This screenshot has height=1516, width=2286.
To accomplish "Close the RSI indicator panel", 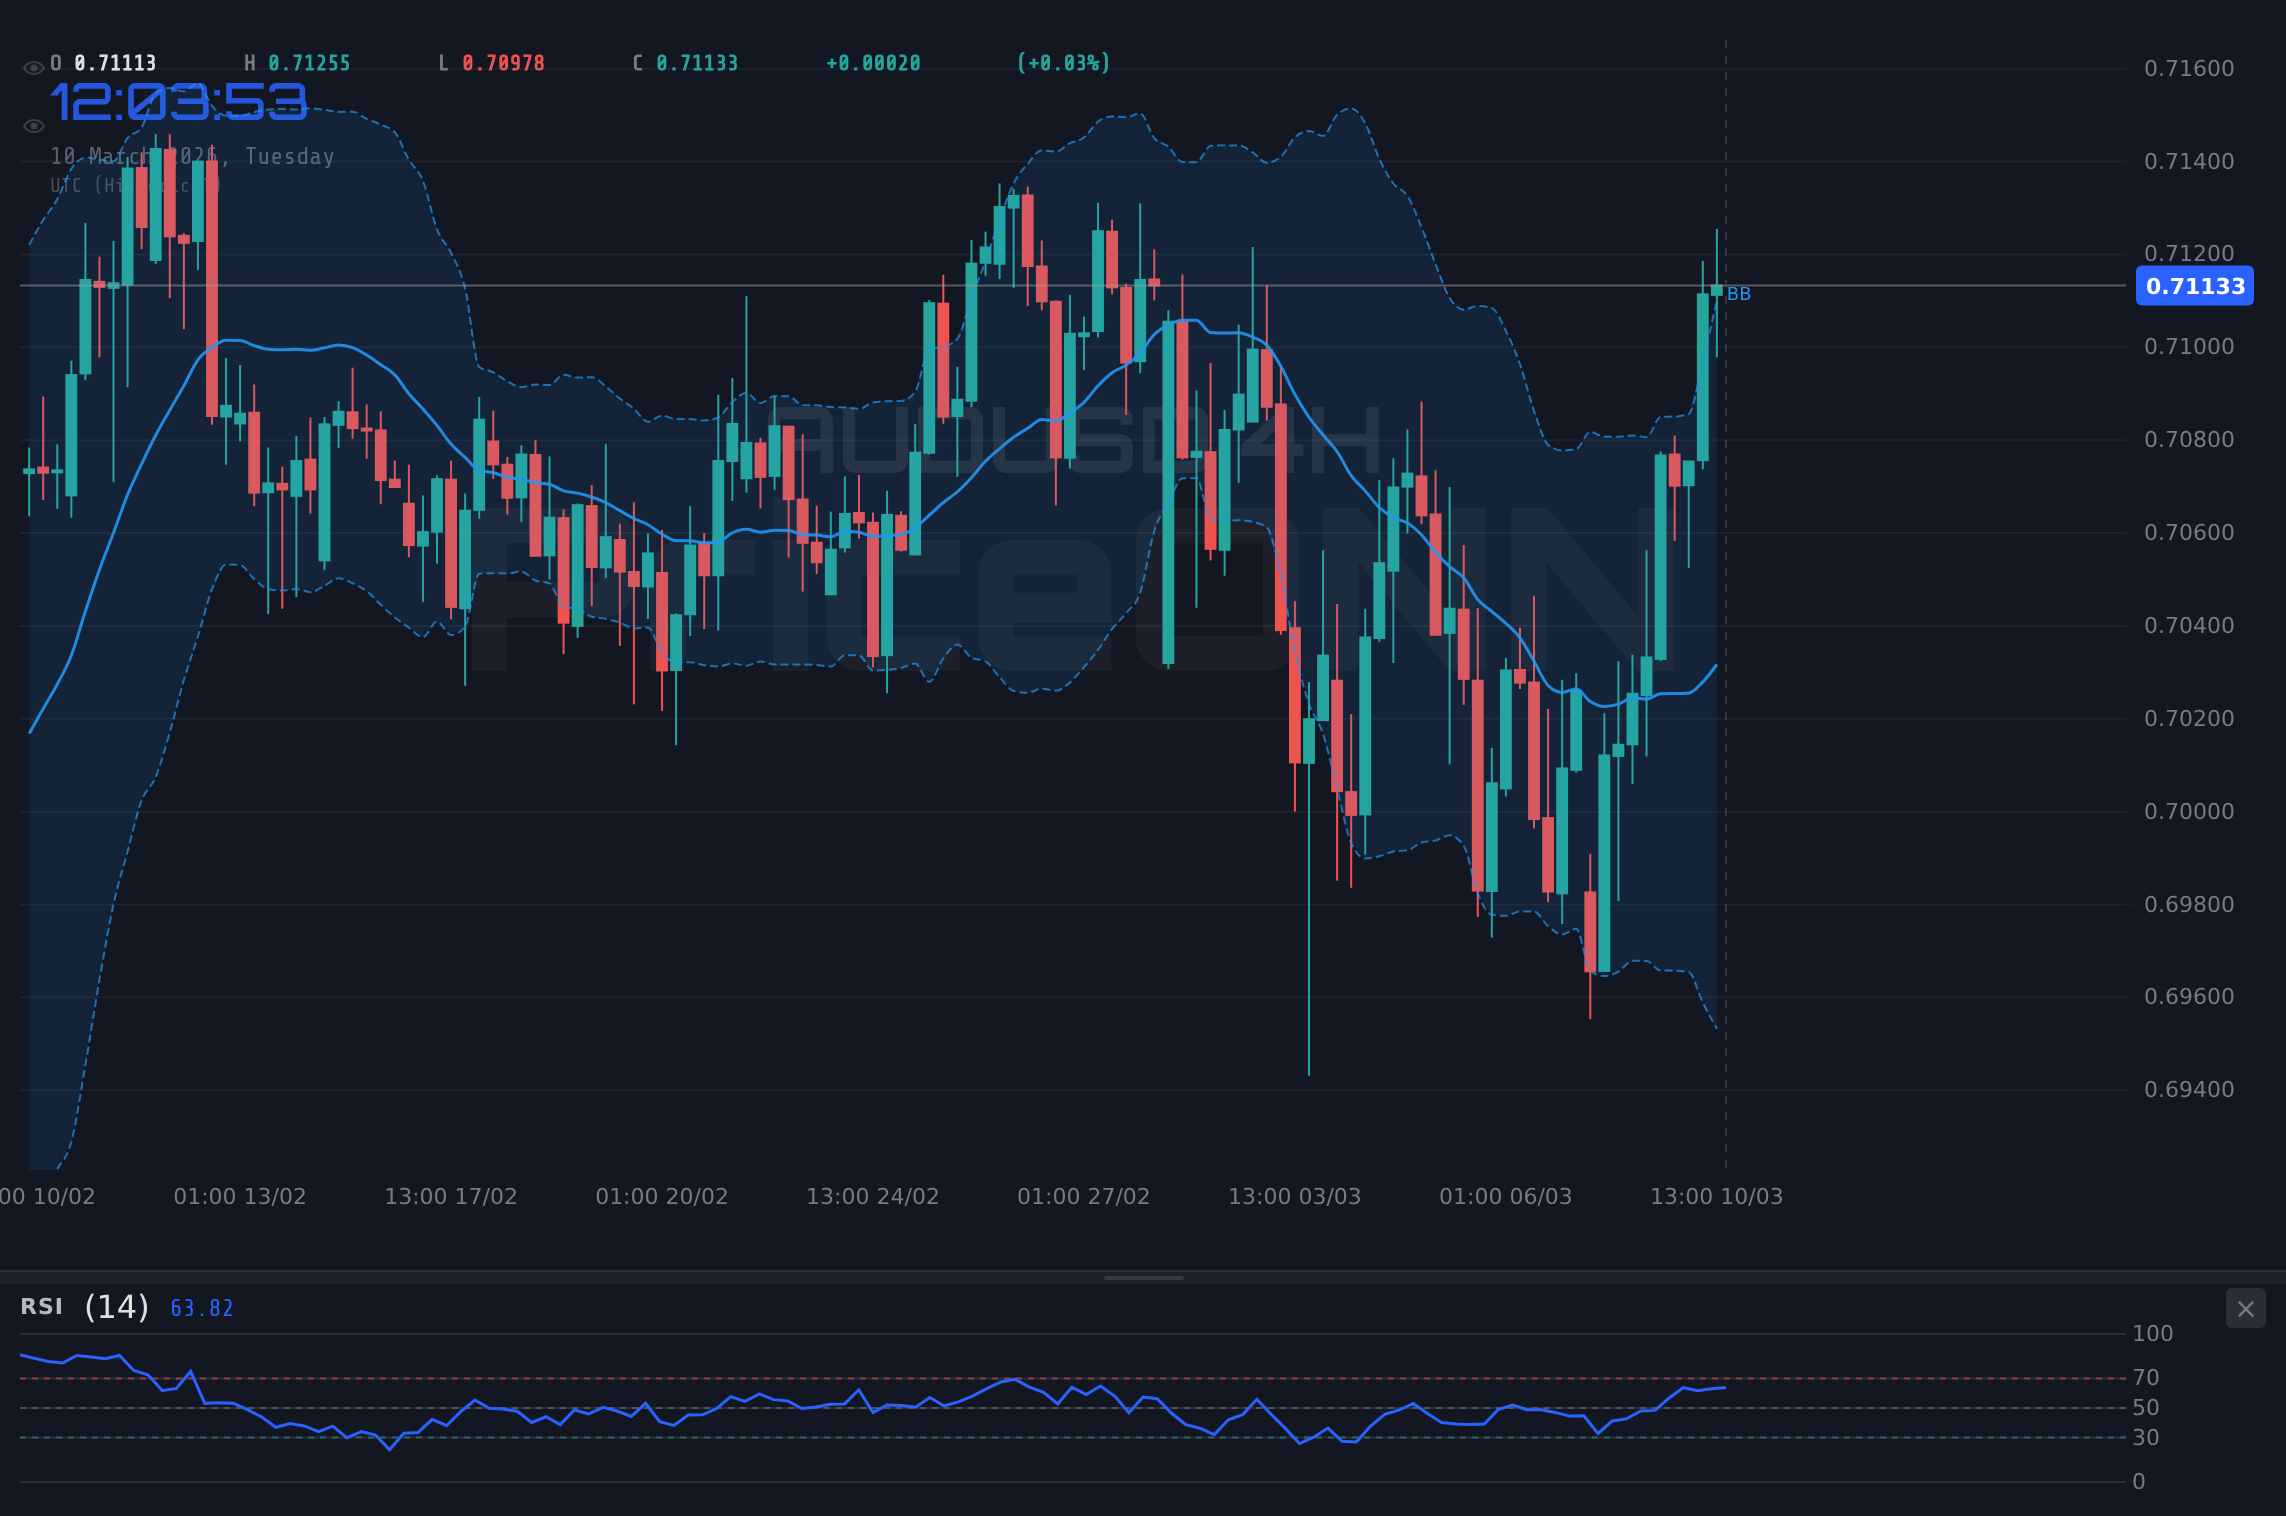I will (x=2245, y=1309).
